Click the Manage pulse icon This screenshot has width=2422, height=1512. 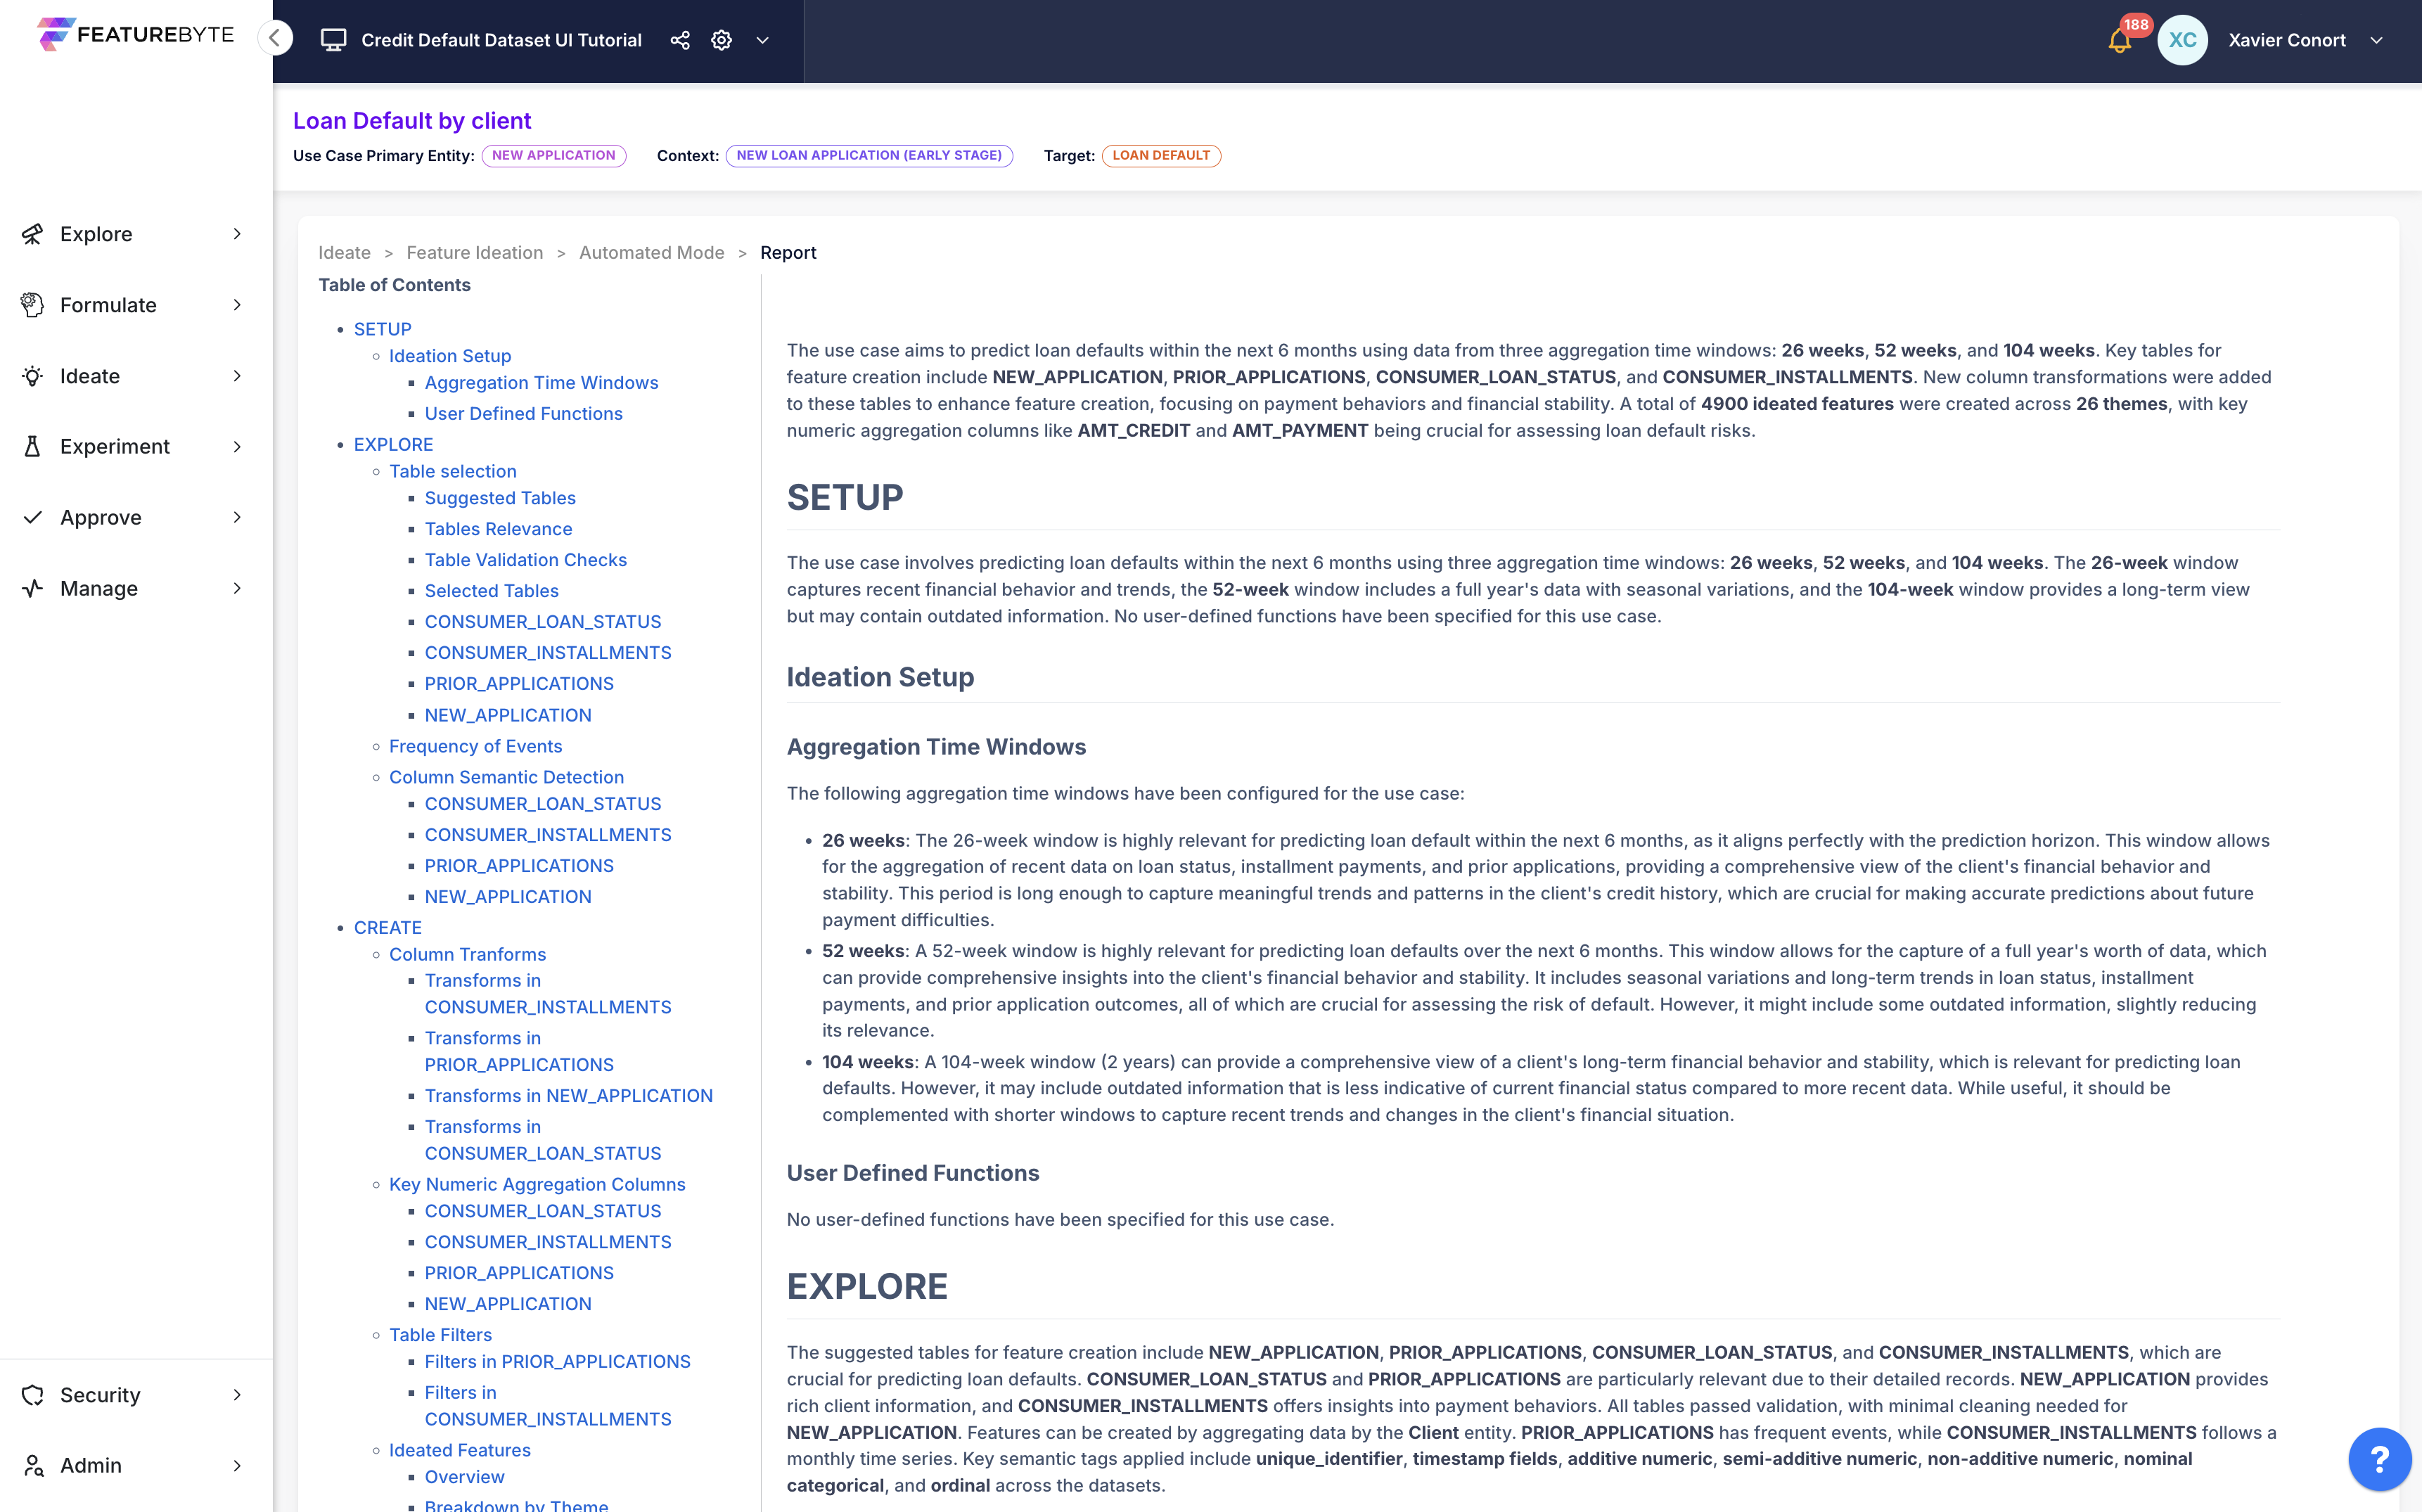(33, 588)
